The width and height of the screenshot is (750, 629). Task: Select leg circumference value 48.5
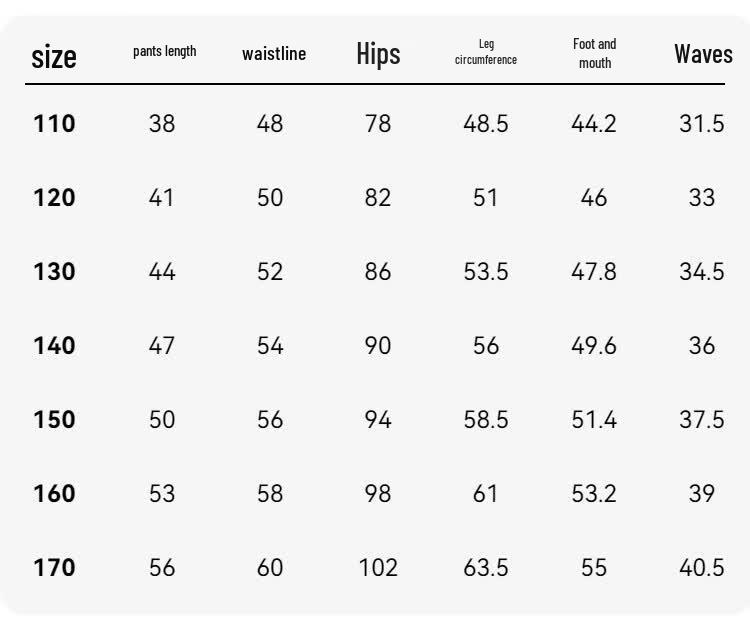[486, 123]
